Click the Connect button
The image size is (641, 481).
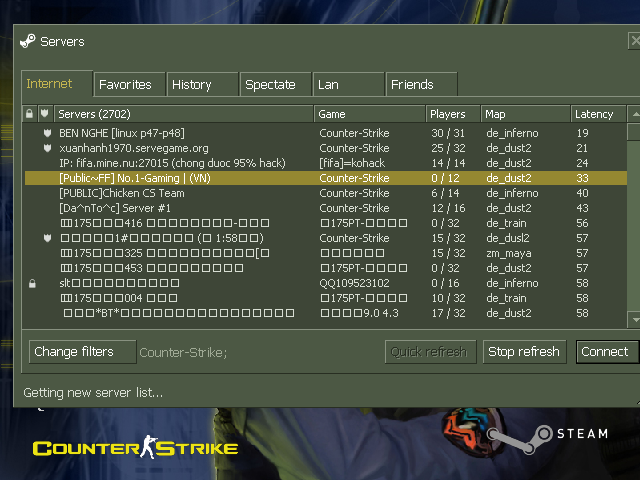click(x=607, y=351)
